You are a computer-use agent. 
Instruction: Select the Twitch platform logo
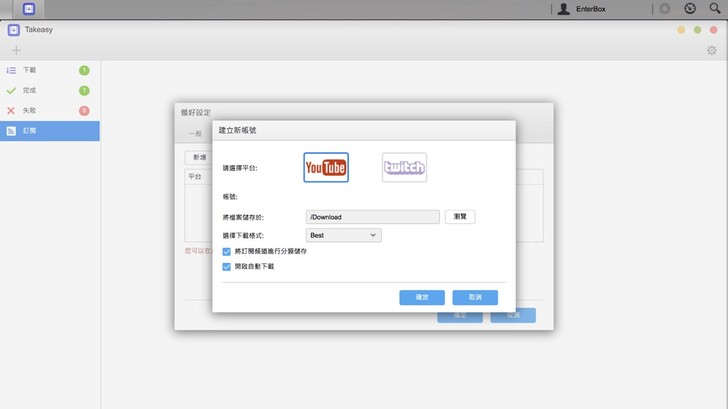tap(404, 168)
